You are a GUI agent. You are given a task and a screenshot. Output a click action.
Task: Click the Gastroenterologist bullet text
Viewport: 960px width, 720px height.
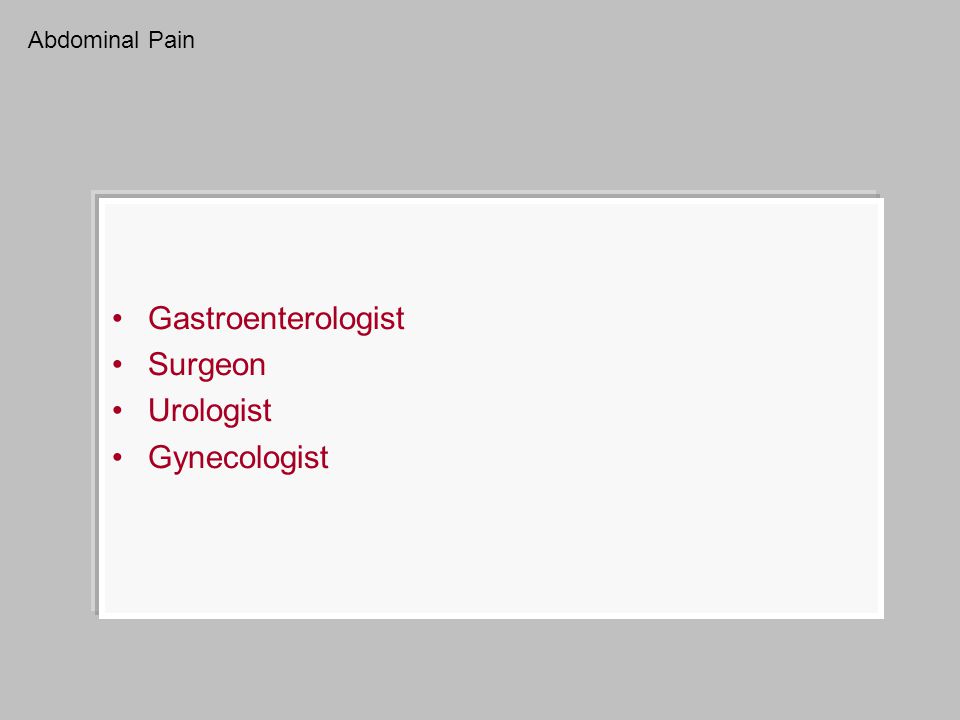[276, 319]
